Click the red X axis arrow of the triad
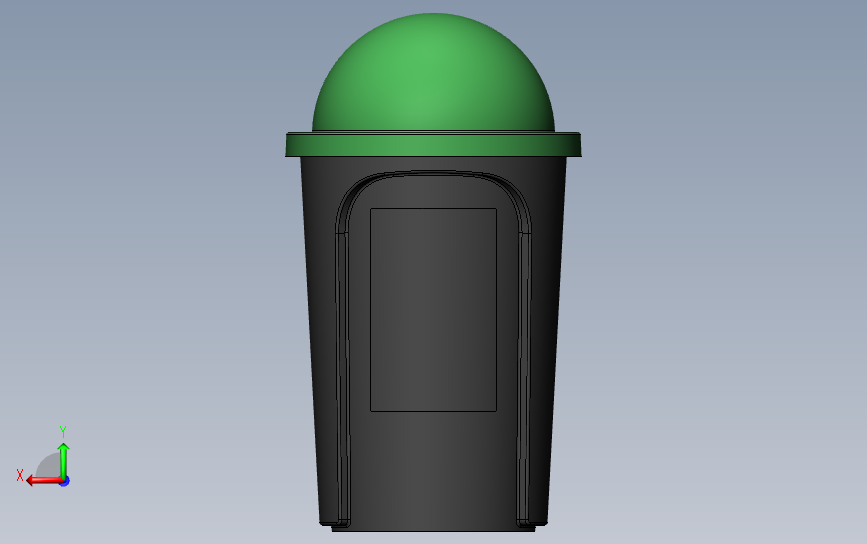Viewport: 867px width, 544px height. pyautogui.click(x=44, y=481)
